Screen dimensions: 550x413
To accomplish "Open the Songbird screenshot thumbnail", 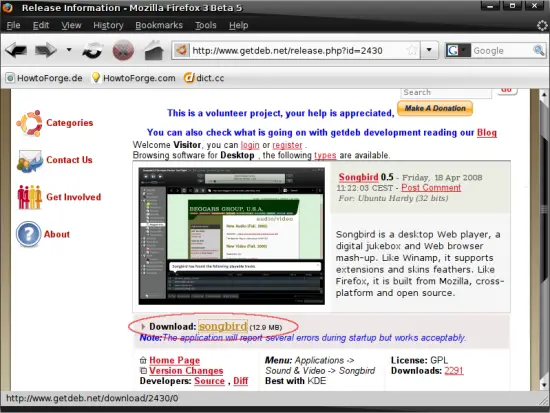I will coord(232,236).
